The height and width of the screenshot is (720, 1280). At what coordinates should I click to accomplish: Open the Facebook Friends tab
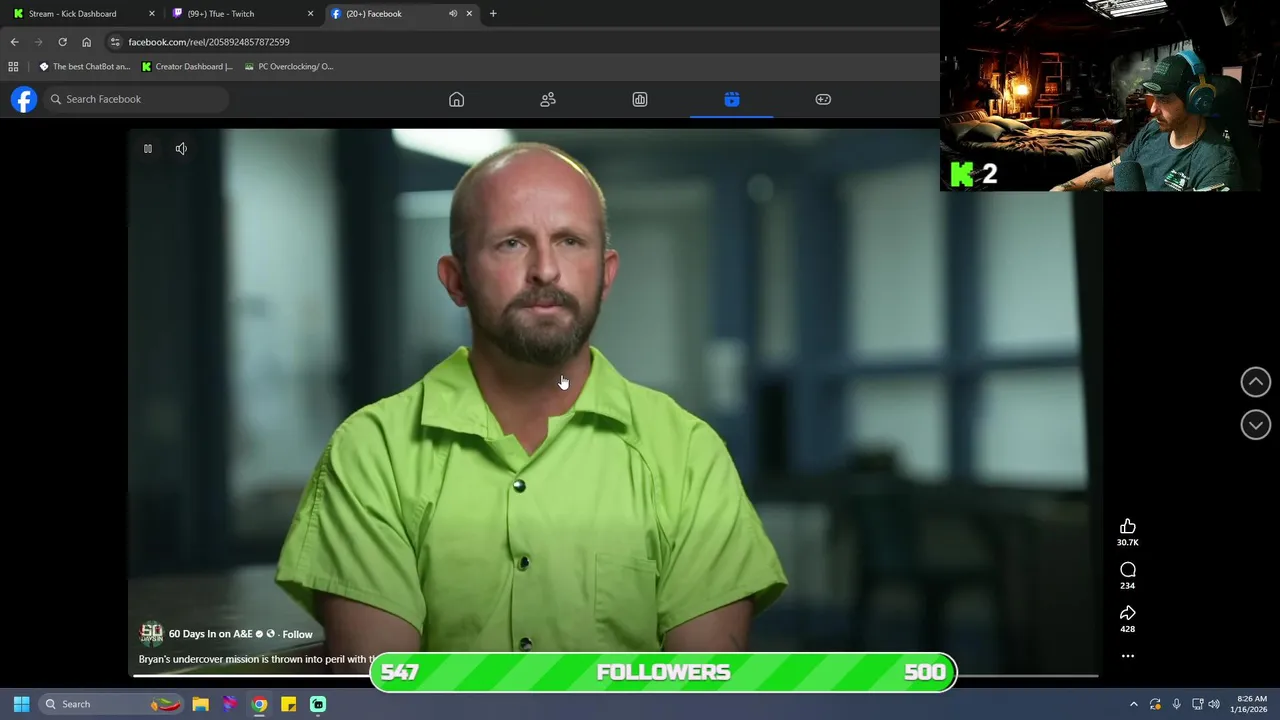tap(548, 99)
